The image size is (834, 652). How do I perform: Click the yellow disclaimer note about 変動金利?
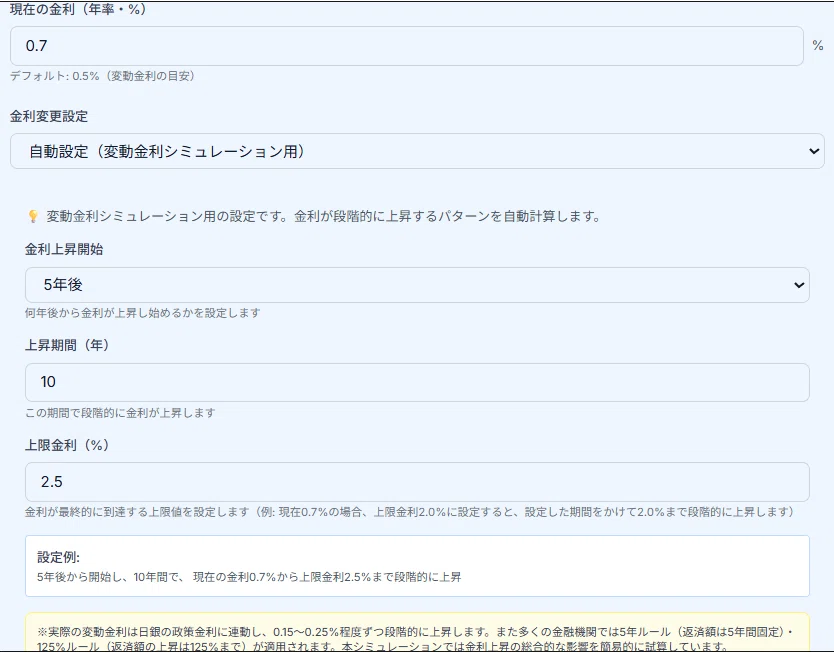coord(417,633)
